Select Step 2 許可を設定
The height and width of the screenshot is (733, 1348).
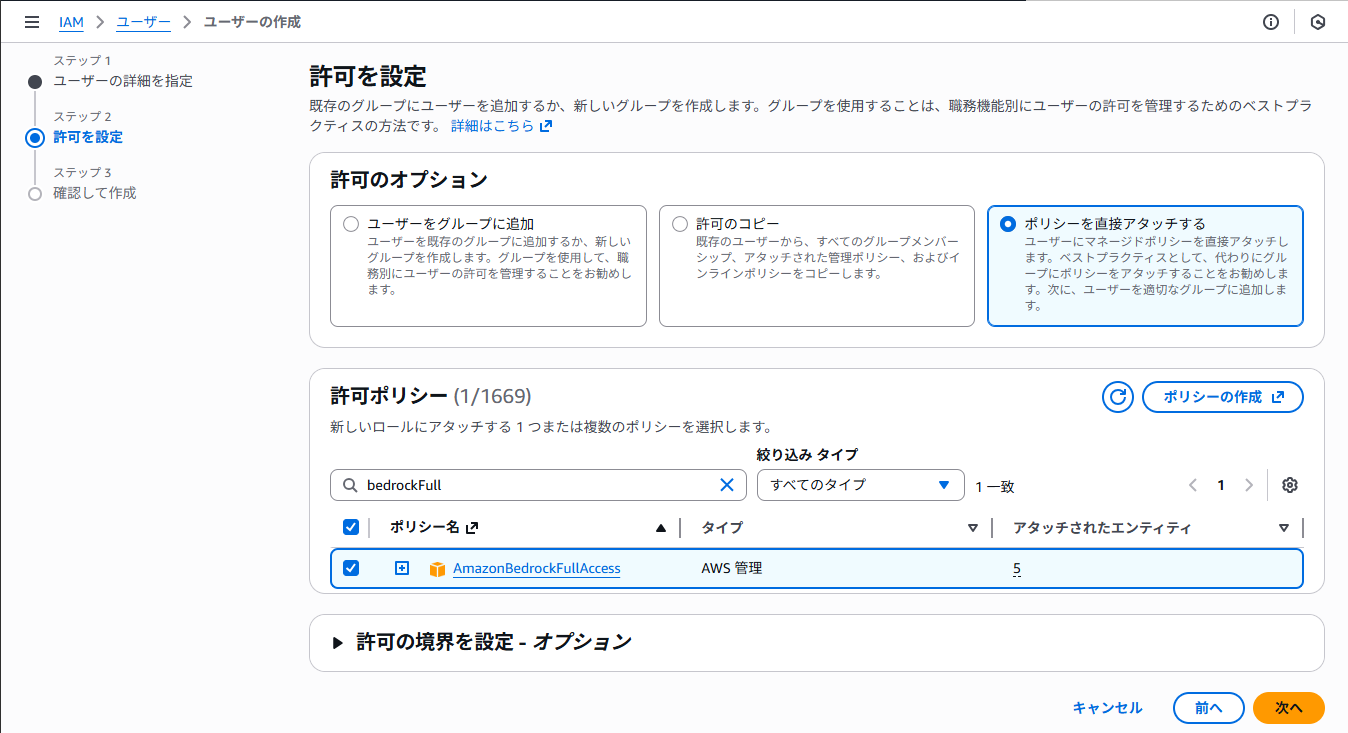[x=88, y=137]
